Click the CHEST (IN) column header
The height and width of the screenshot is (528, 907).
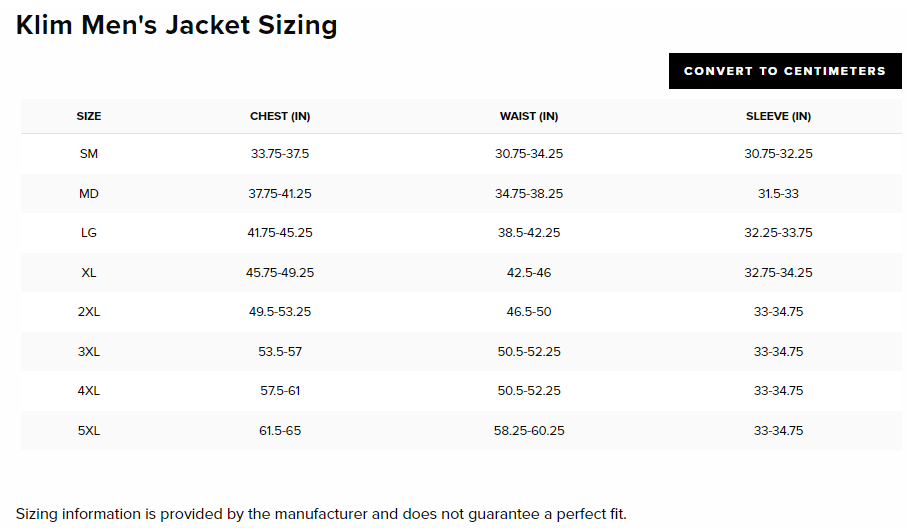pyautogui.click(x=280, y=116)
